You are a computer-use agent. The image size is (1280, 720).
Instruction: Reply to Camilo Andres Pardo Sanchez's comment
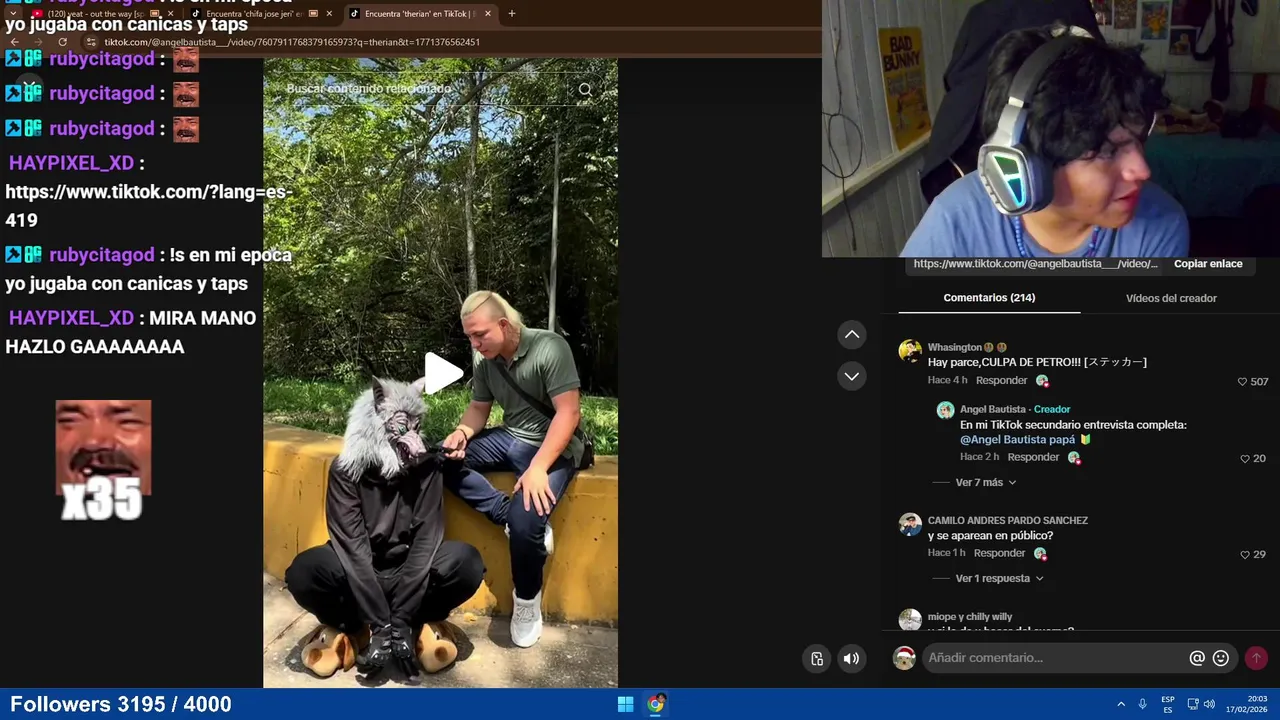[x=1000, y=553]
